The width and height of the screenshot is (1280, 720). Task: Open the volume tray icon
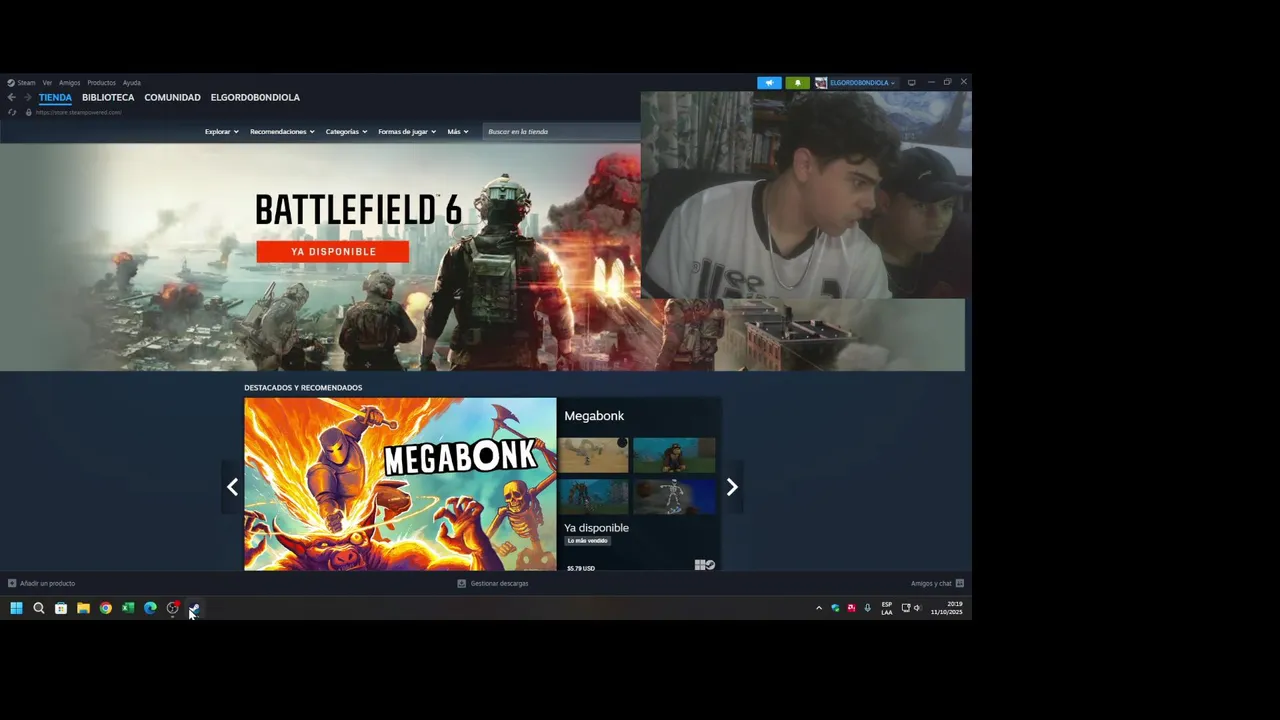(917, 608)
